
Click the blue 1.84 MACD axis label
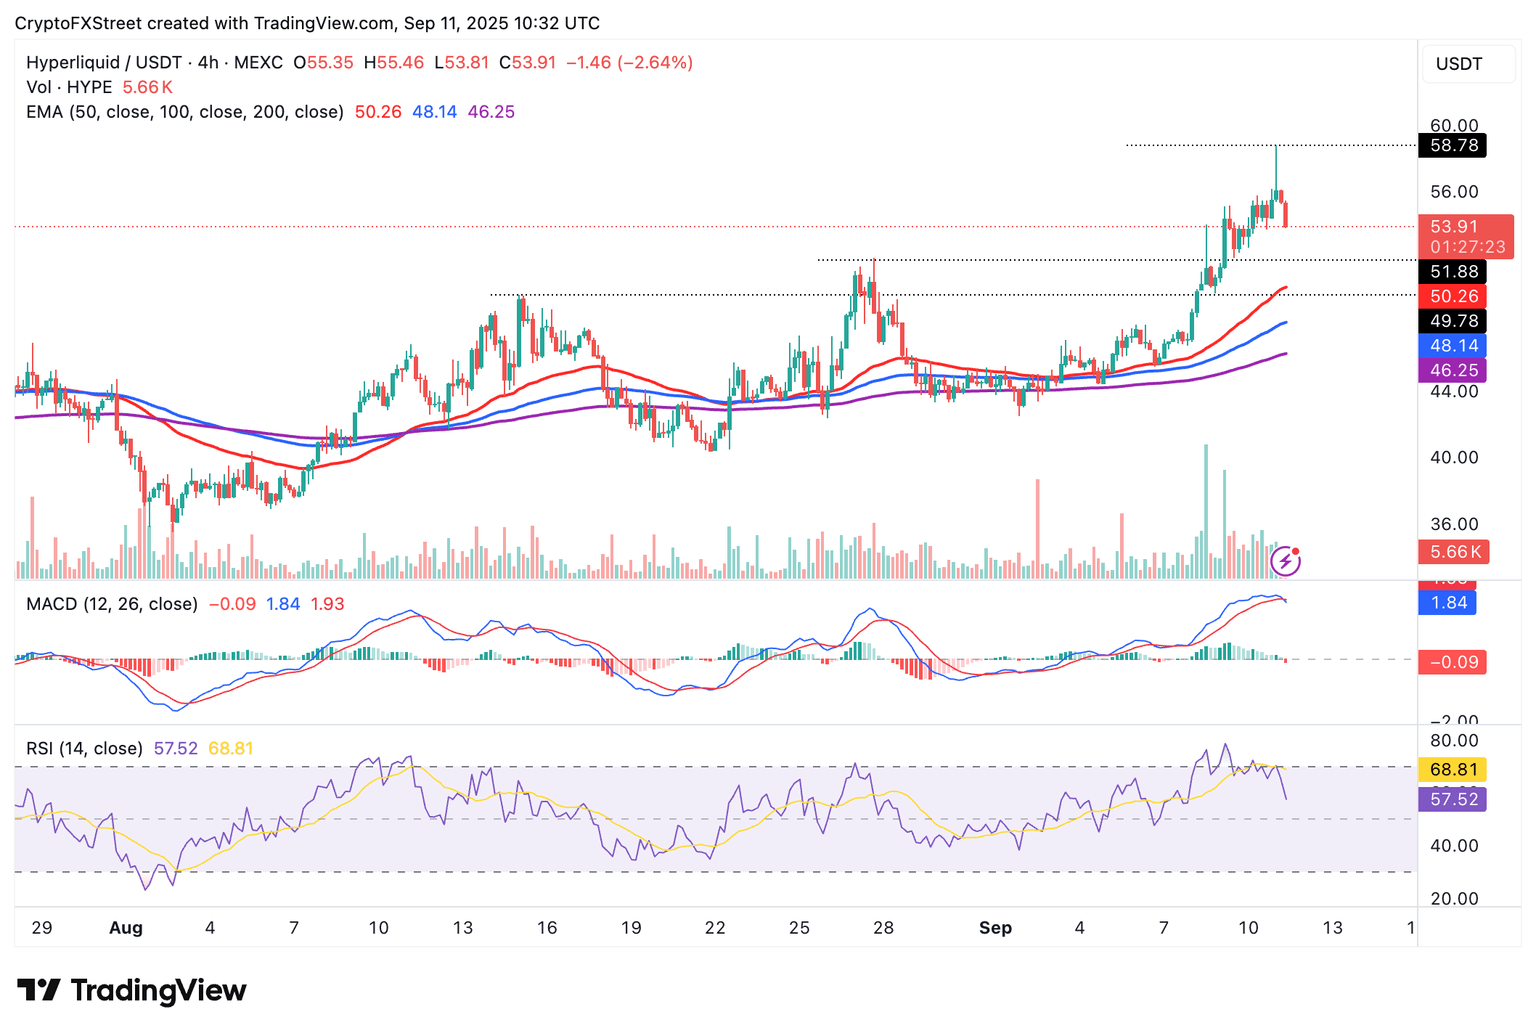tap(1449, 603)
